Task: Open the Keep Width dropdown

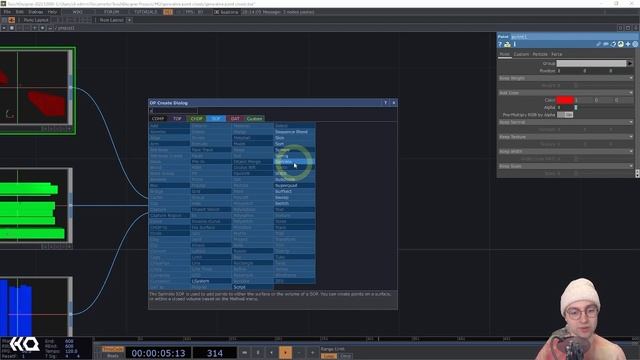Action: (x=566, y=151)
